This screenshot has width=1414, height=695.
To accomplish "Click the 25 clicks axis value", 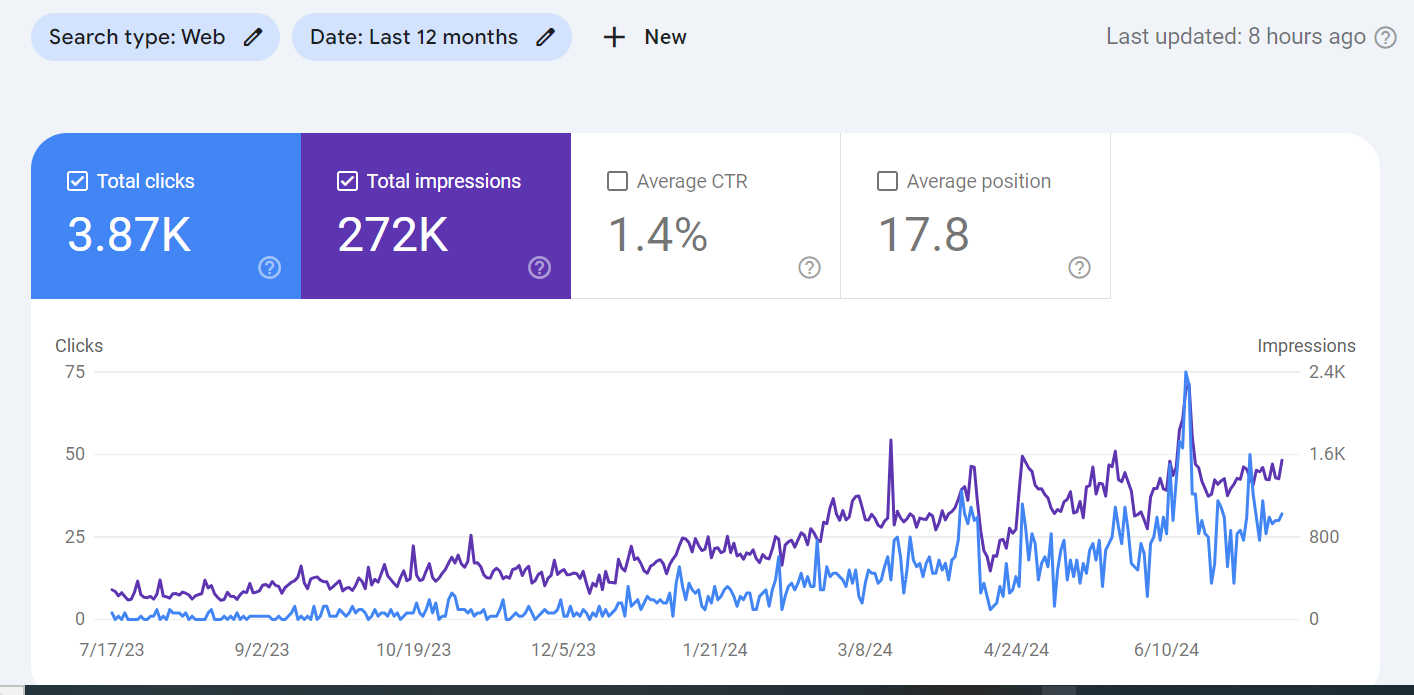I will 76,537.
